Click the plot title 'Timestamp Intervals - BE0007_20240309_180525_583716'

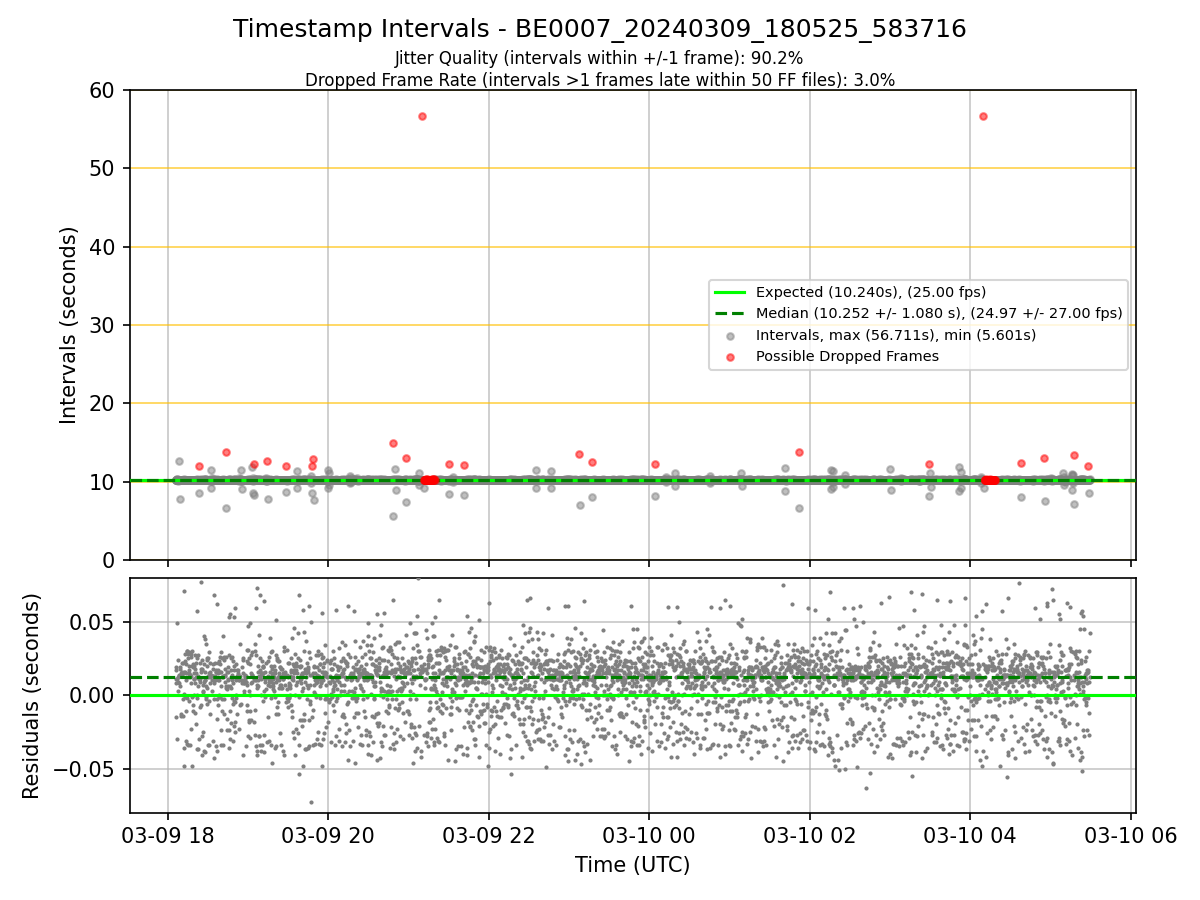tap(600, 29)
